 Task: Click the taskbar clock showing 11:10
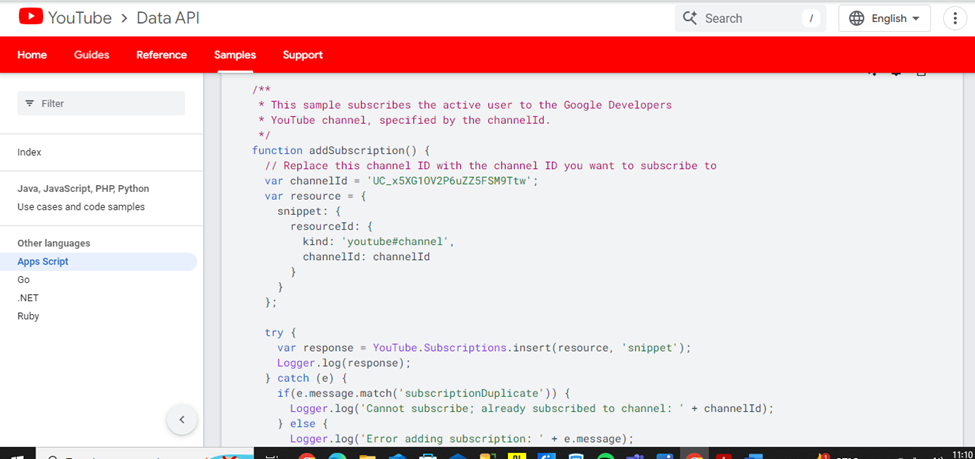click(x=963, y=455)
